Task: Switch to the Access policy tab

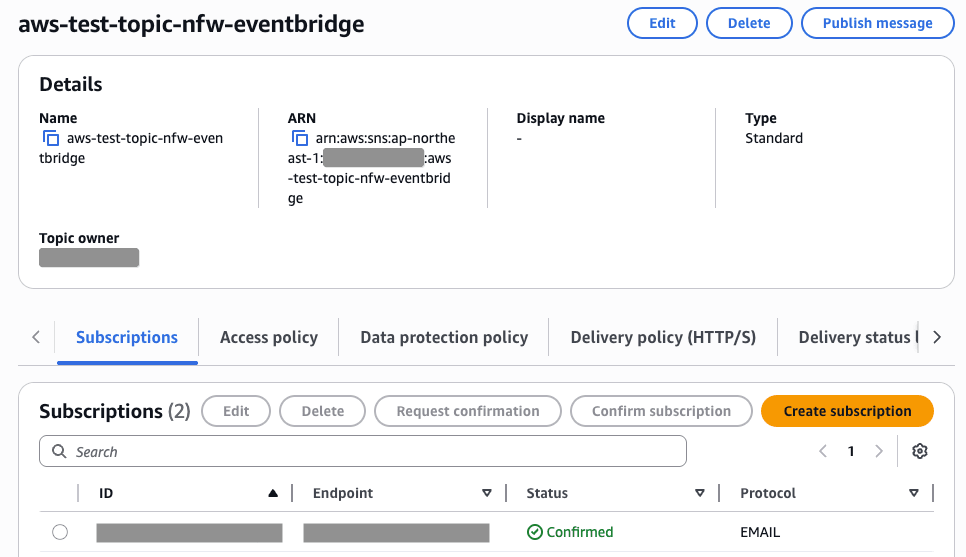Action: pyautogui.click(x=269, y=337)
